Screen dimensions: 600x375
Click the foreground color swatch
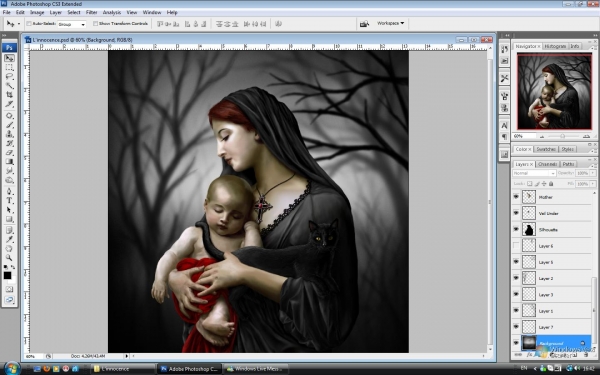pos(7,276)
